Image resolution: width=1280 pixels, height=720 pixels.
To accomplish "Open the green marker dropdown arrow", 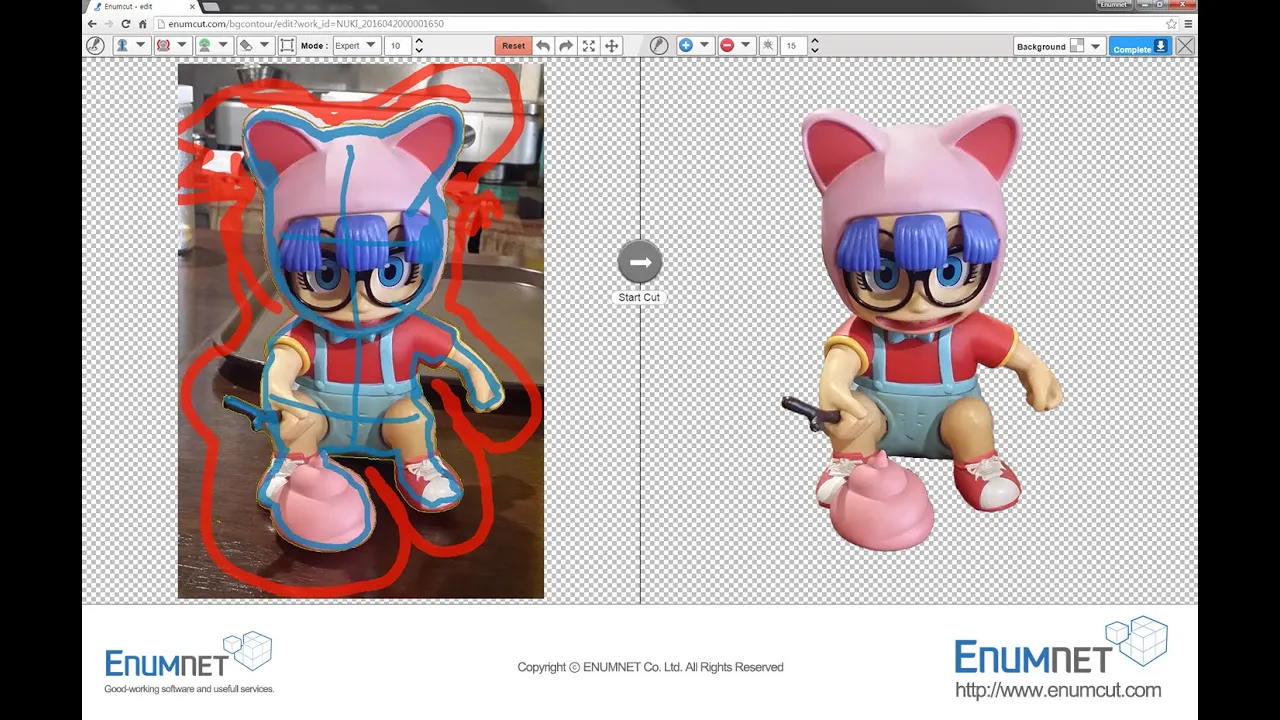I will point(224,45).
